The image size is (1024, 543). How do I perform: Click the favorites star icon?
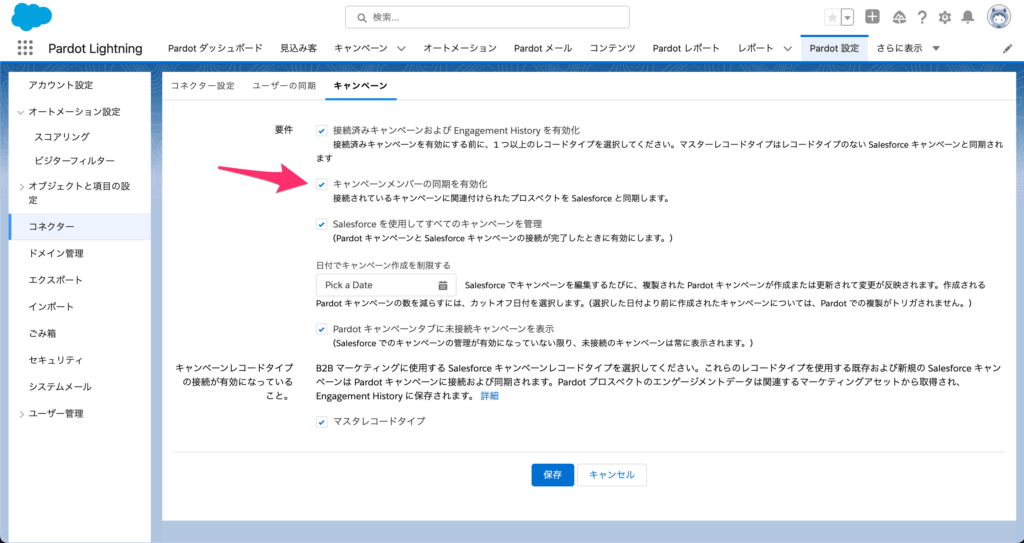832,18
